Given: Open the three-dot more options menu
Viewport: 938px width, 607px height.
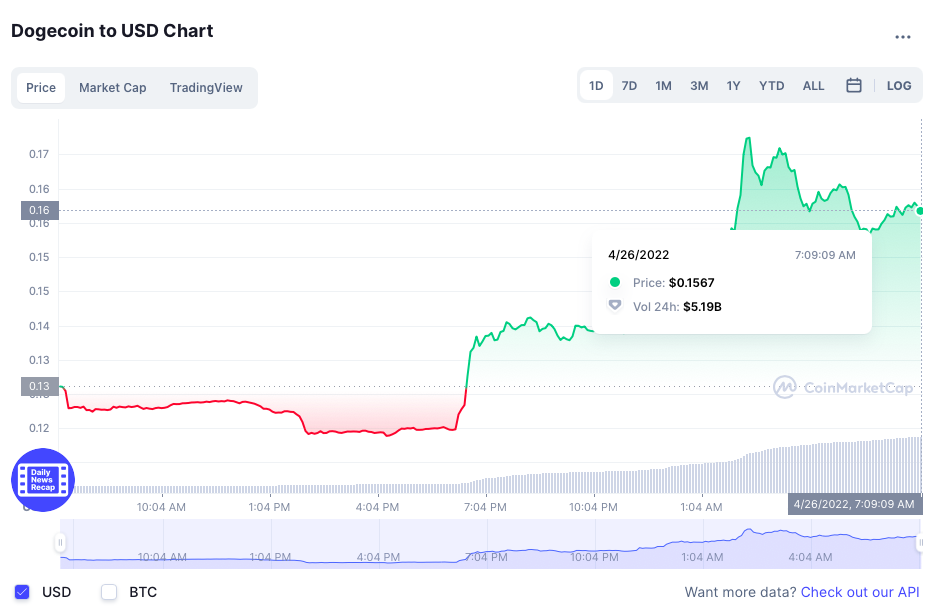Looking at the screenshot, I should click(x=902, y=37).
